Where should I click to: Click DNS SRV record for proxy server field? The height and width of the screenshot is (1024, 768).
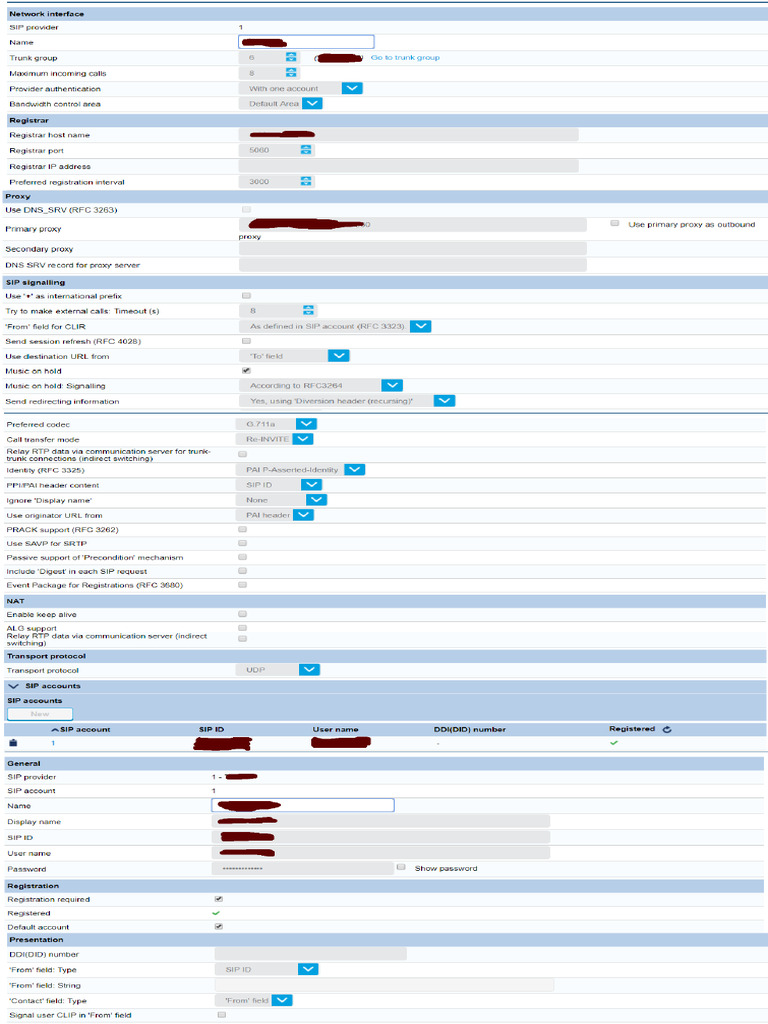tap(412, 264)
